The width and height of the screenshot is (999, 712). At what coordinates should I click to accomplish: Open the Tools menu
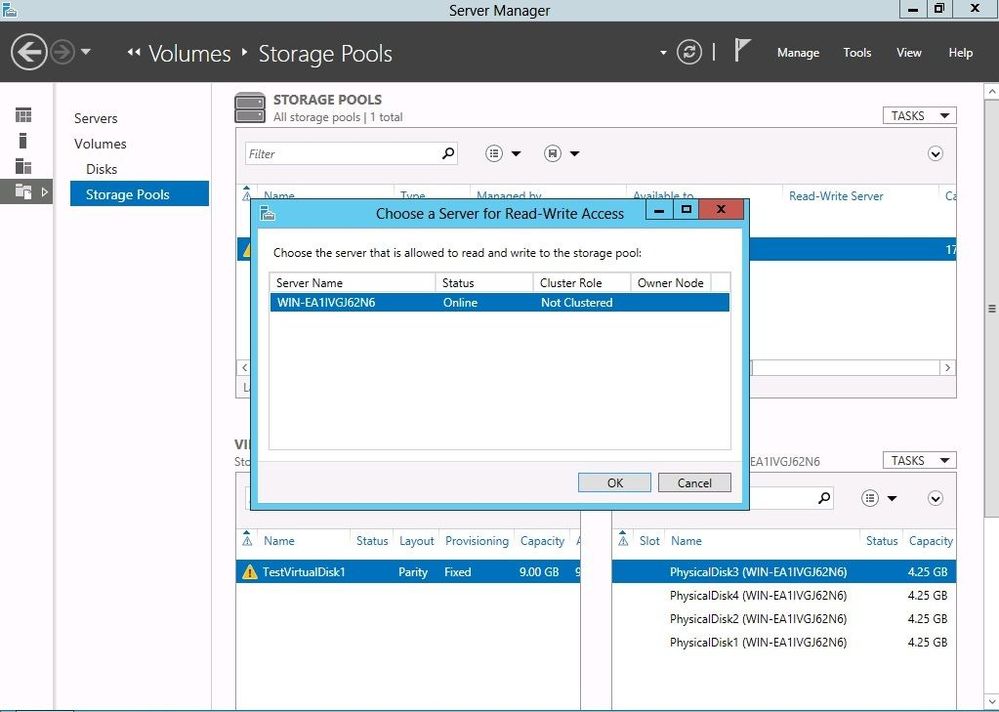tap(857, 53)
